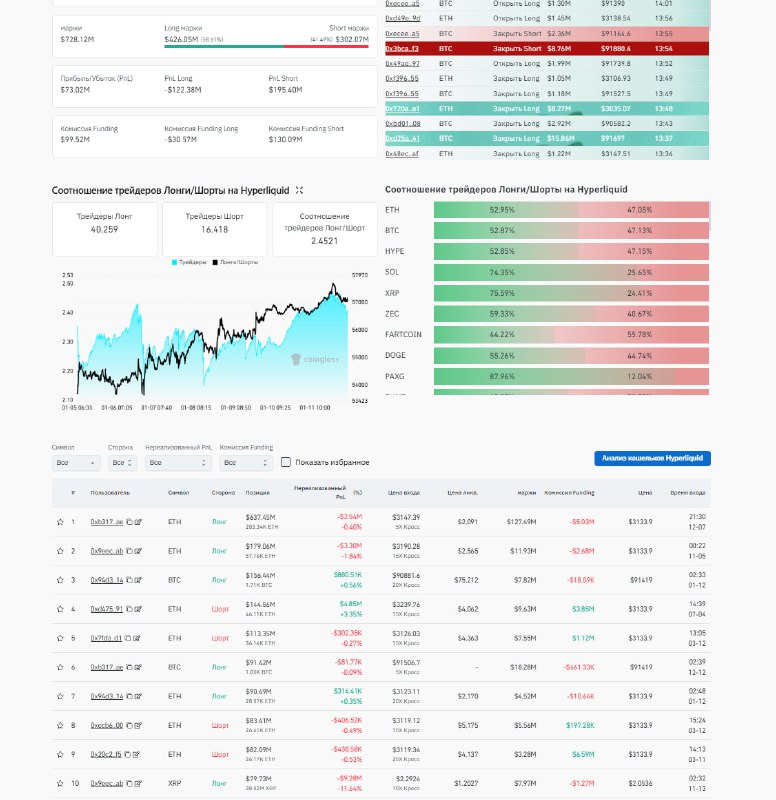
Task: Open the "Комиссия Funding" filter select
Action: (245, 463)
